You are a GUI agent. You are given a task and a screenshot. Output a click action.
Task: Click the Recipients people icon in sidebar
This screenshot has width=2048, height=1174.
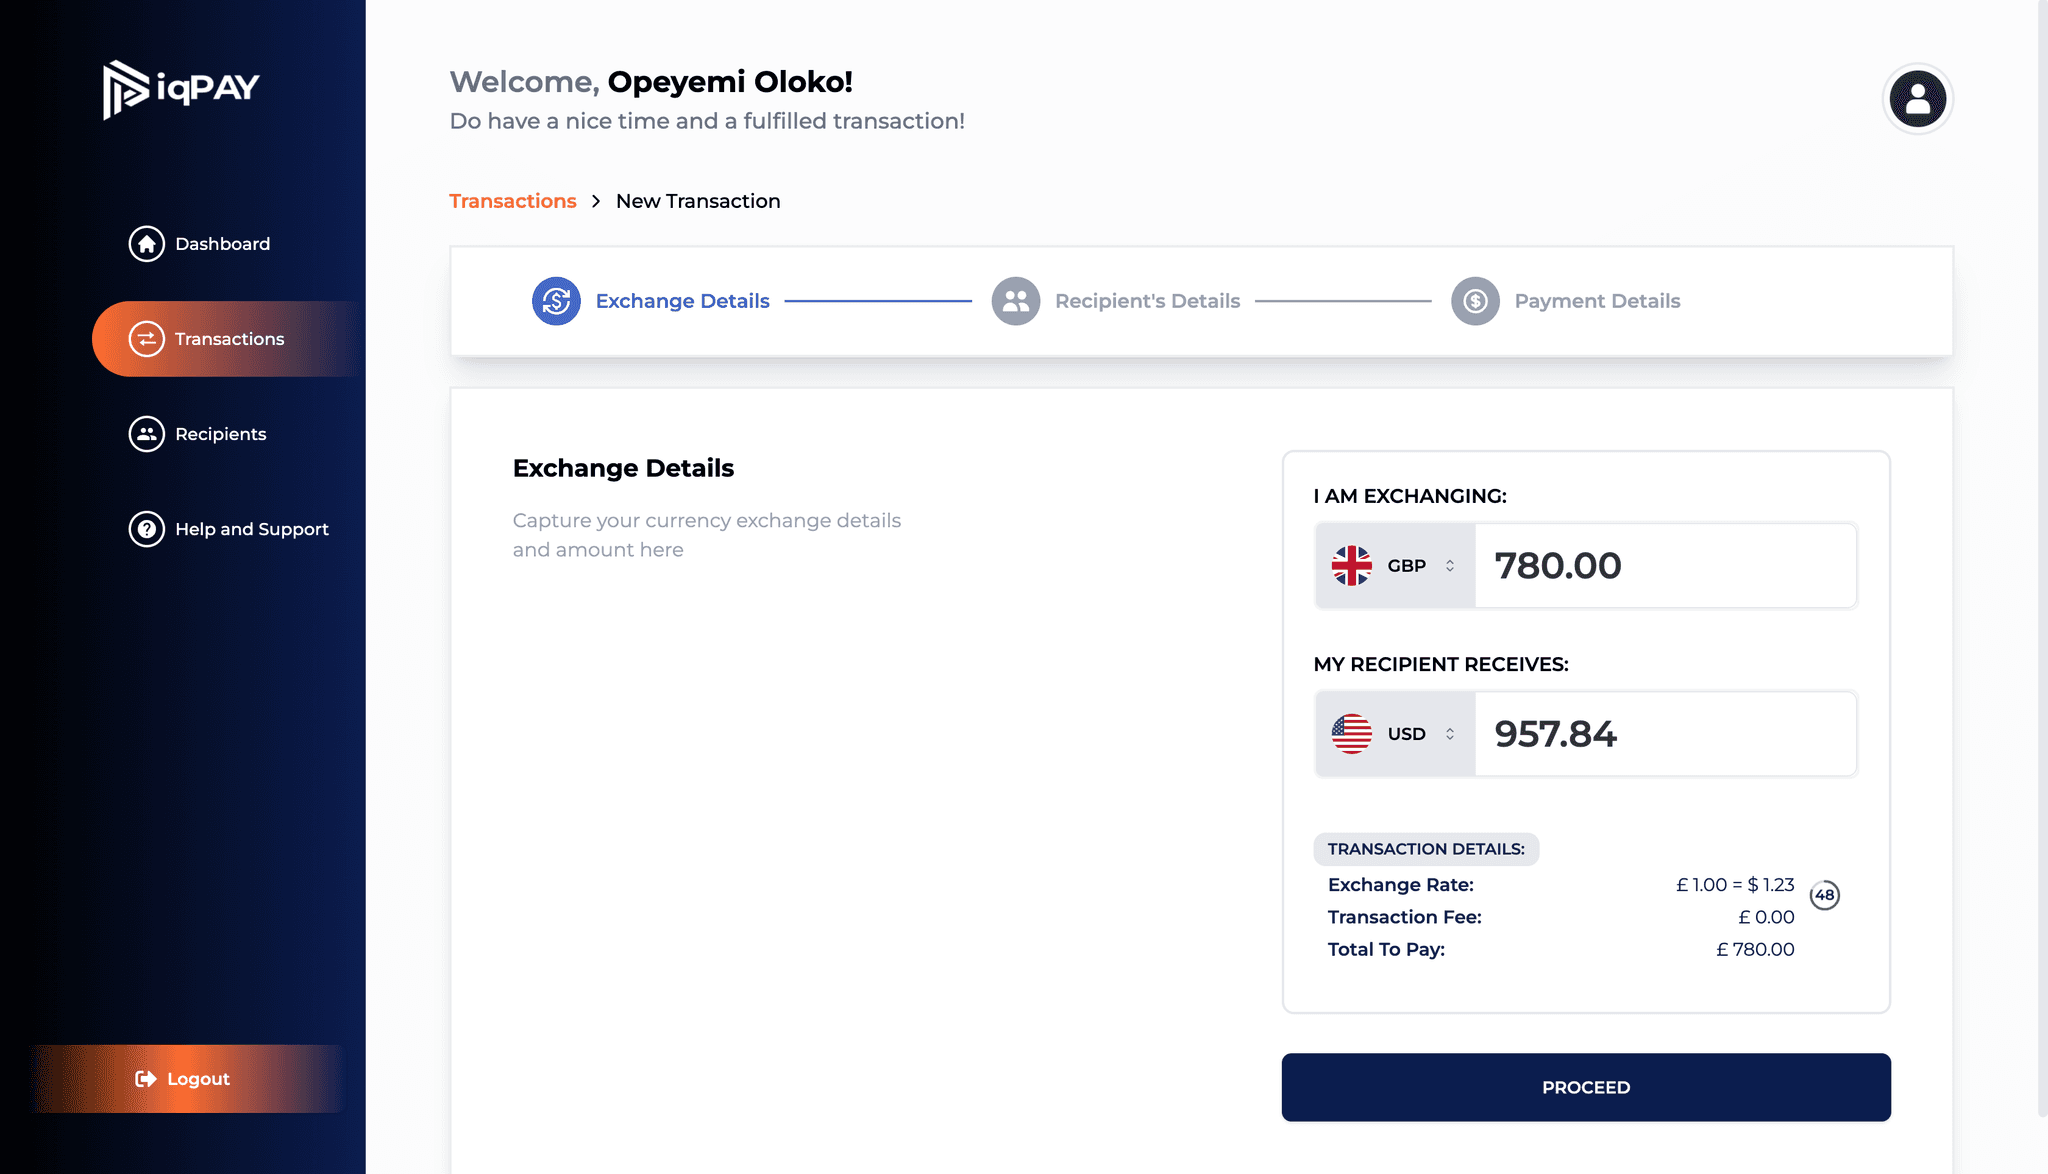click(x=147, y=434)
